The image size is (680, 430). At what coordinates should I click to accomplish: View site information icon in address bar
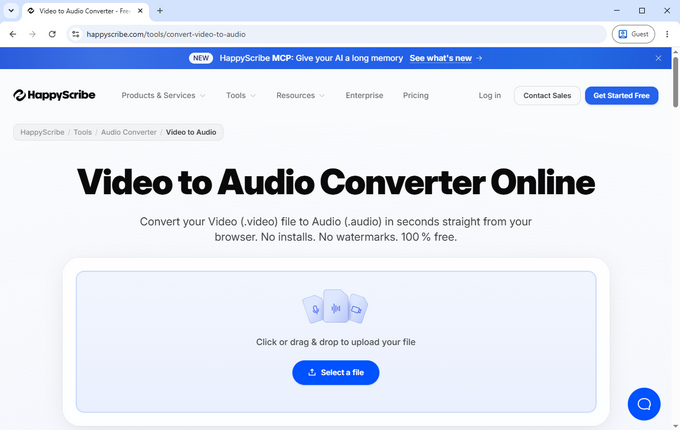75,34
